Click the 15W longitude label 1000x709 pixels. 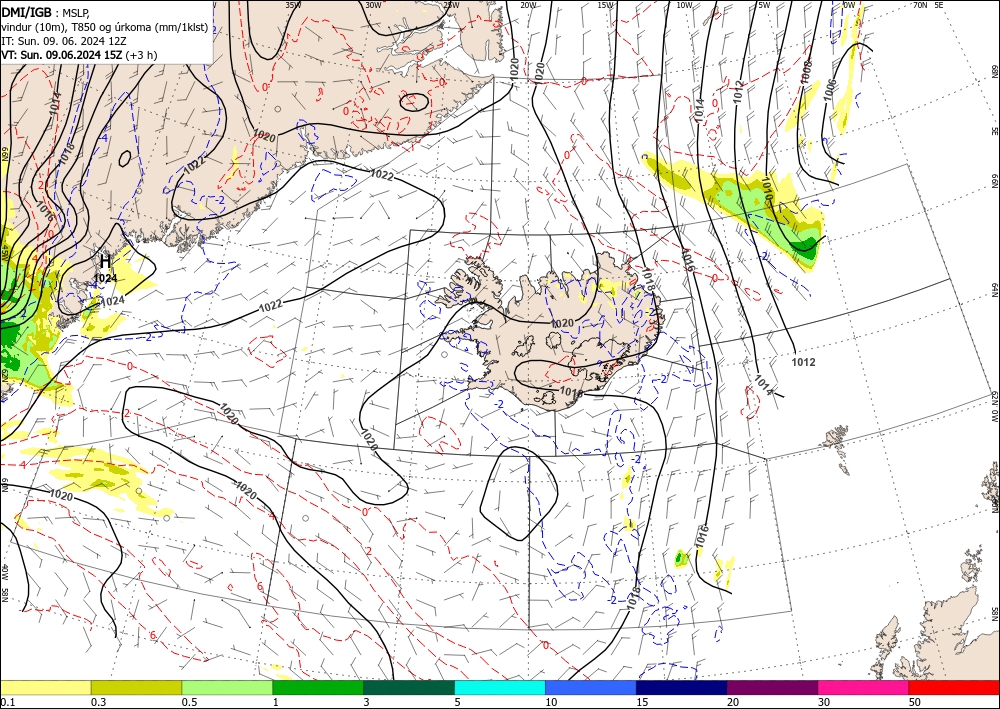point(606,5)
